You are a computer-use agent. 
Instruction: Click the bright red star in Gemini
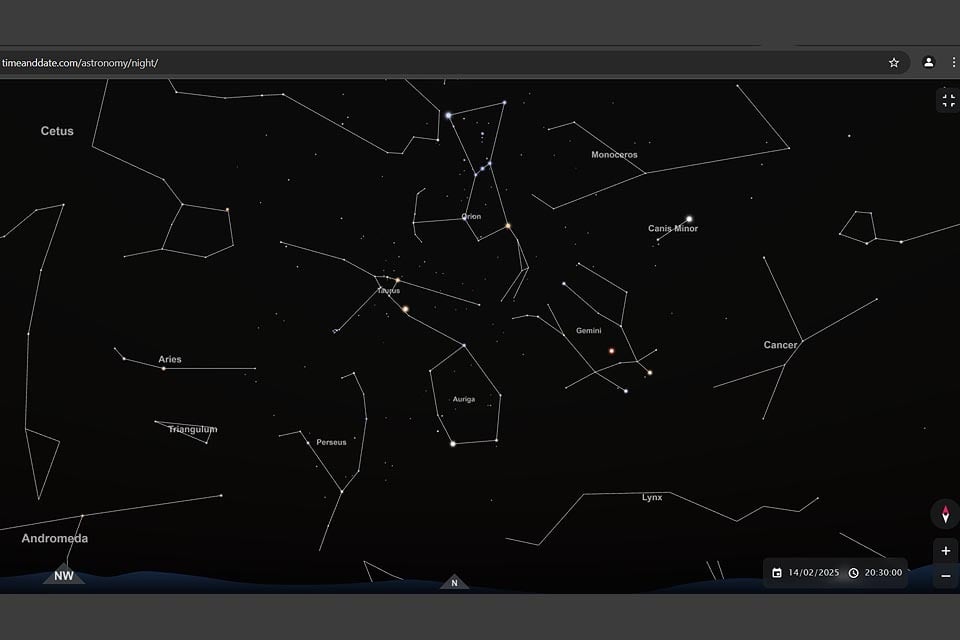point(611,350)
